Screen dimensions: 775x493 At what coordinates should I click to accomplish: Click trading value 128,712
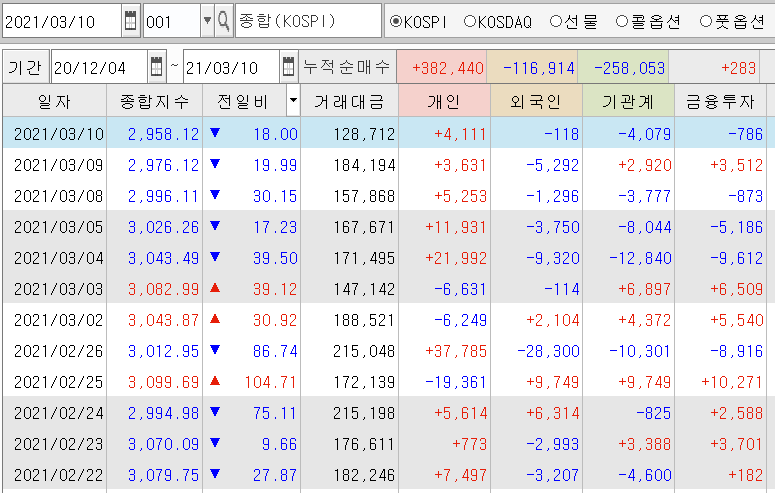coord(364,134)
